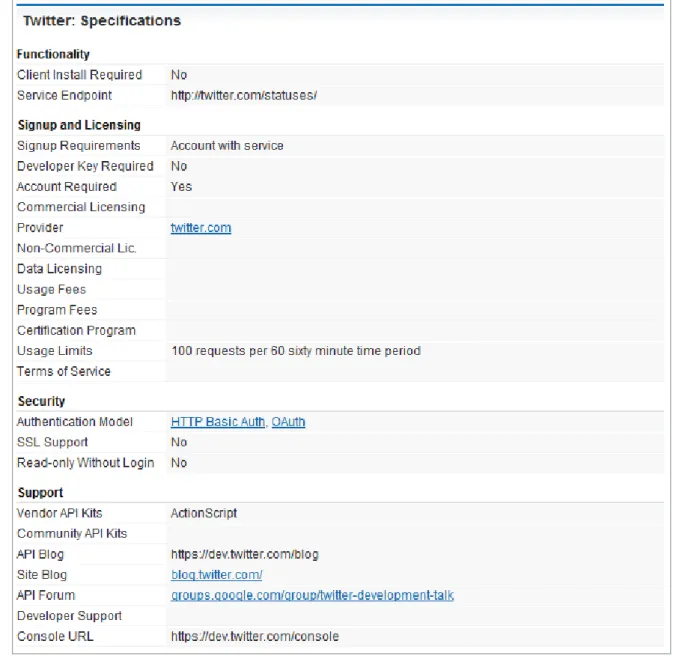Visit the blog.twitter.com site blog link
This screenshot has width=673, height=656.
(217, 574)
